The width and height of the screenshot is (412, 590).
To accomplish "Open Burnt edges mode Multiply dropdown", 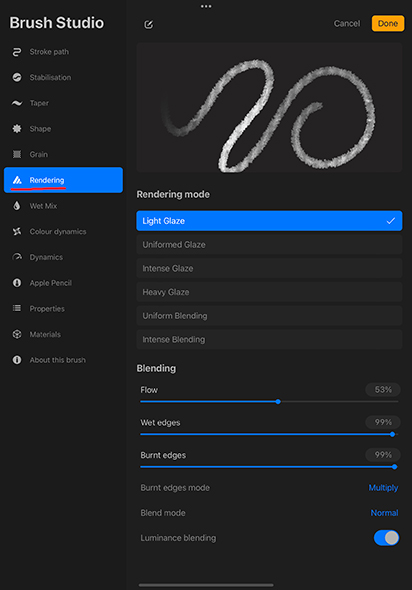I will tap(383, 488).
